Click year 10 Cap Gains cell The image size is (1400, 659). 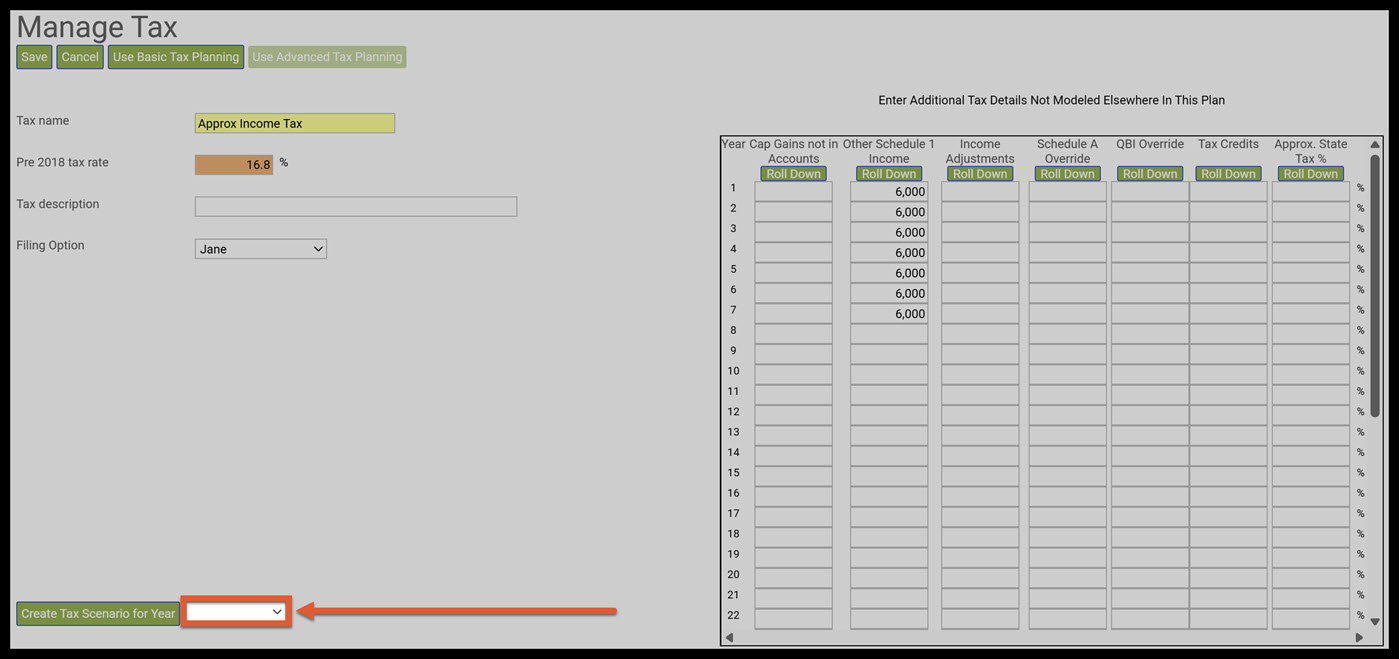pyautogui.click(x=793, y=374)
